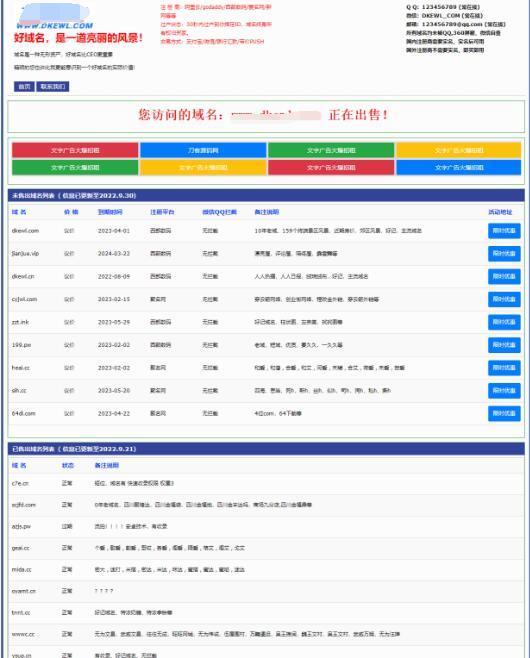
Task: Click the red ad banner in first row
Action: tap(75, 150)
